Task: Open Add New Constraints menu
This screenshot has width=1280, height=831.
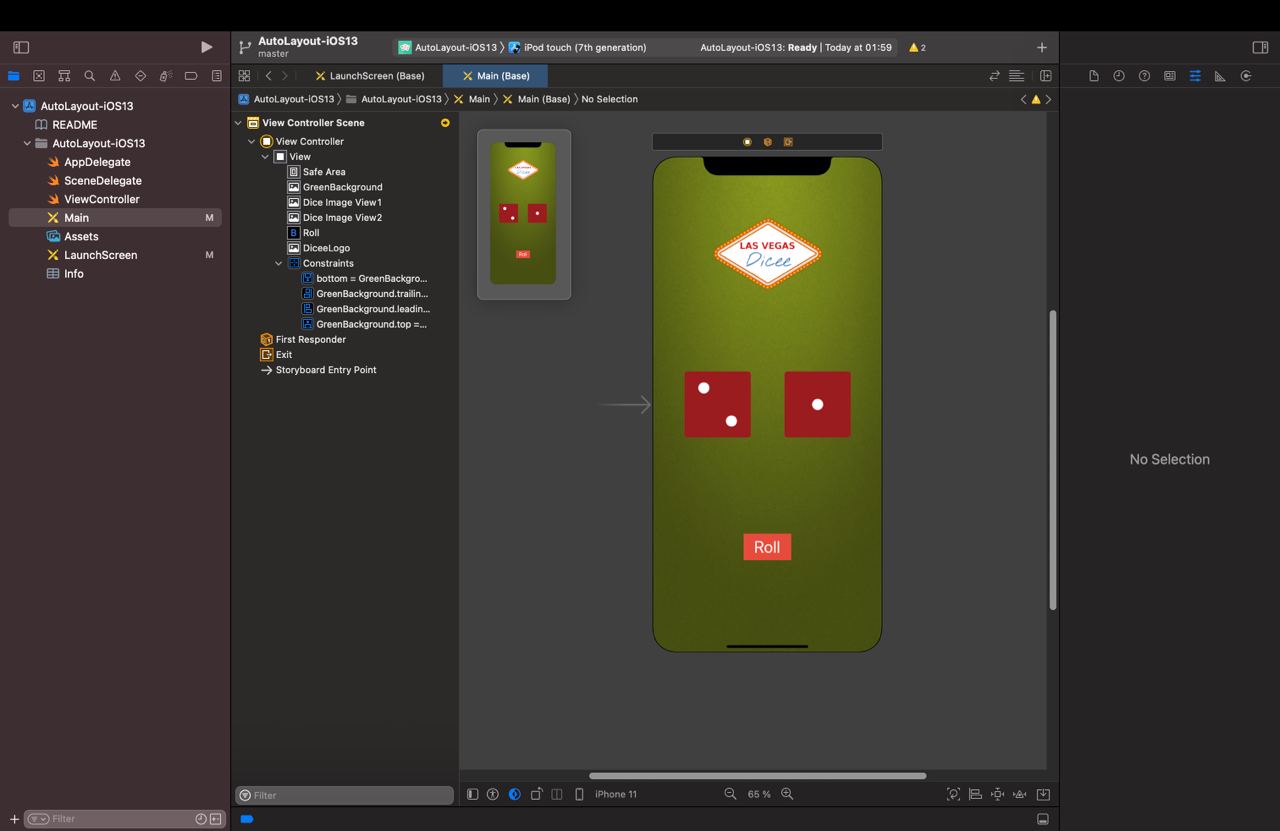Action: (x=997, y=794)
